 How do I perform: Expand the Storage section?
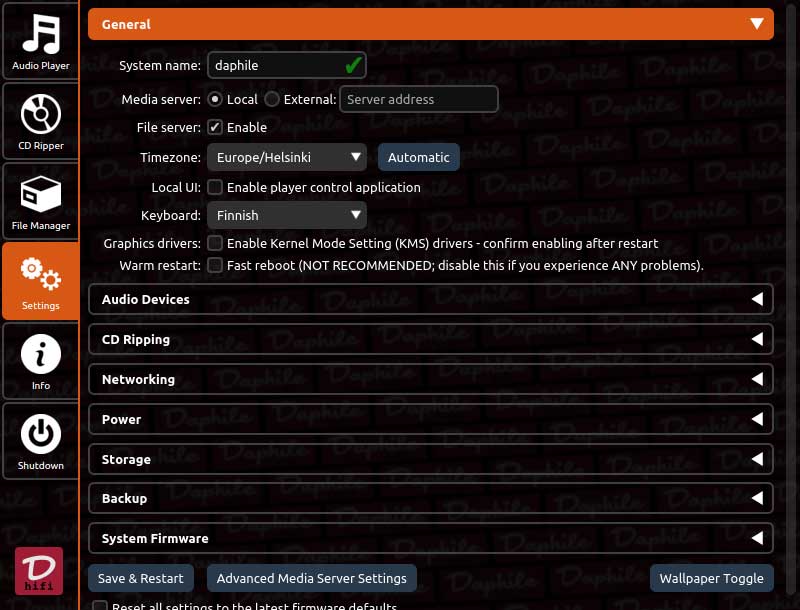(x=431, y=459)
